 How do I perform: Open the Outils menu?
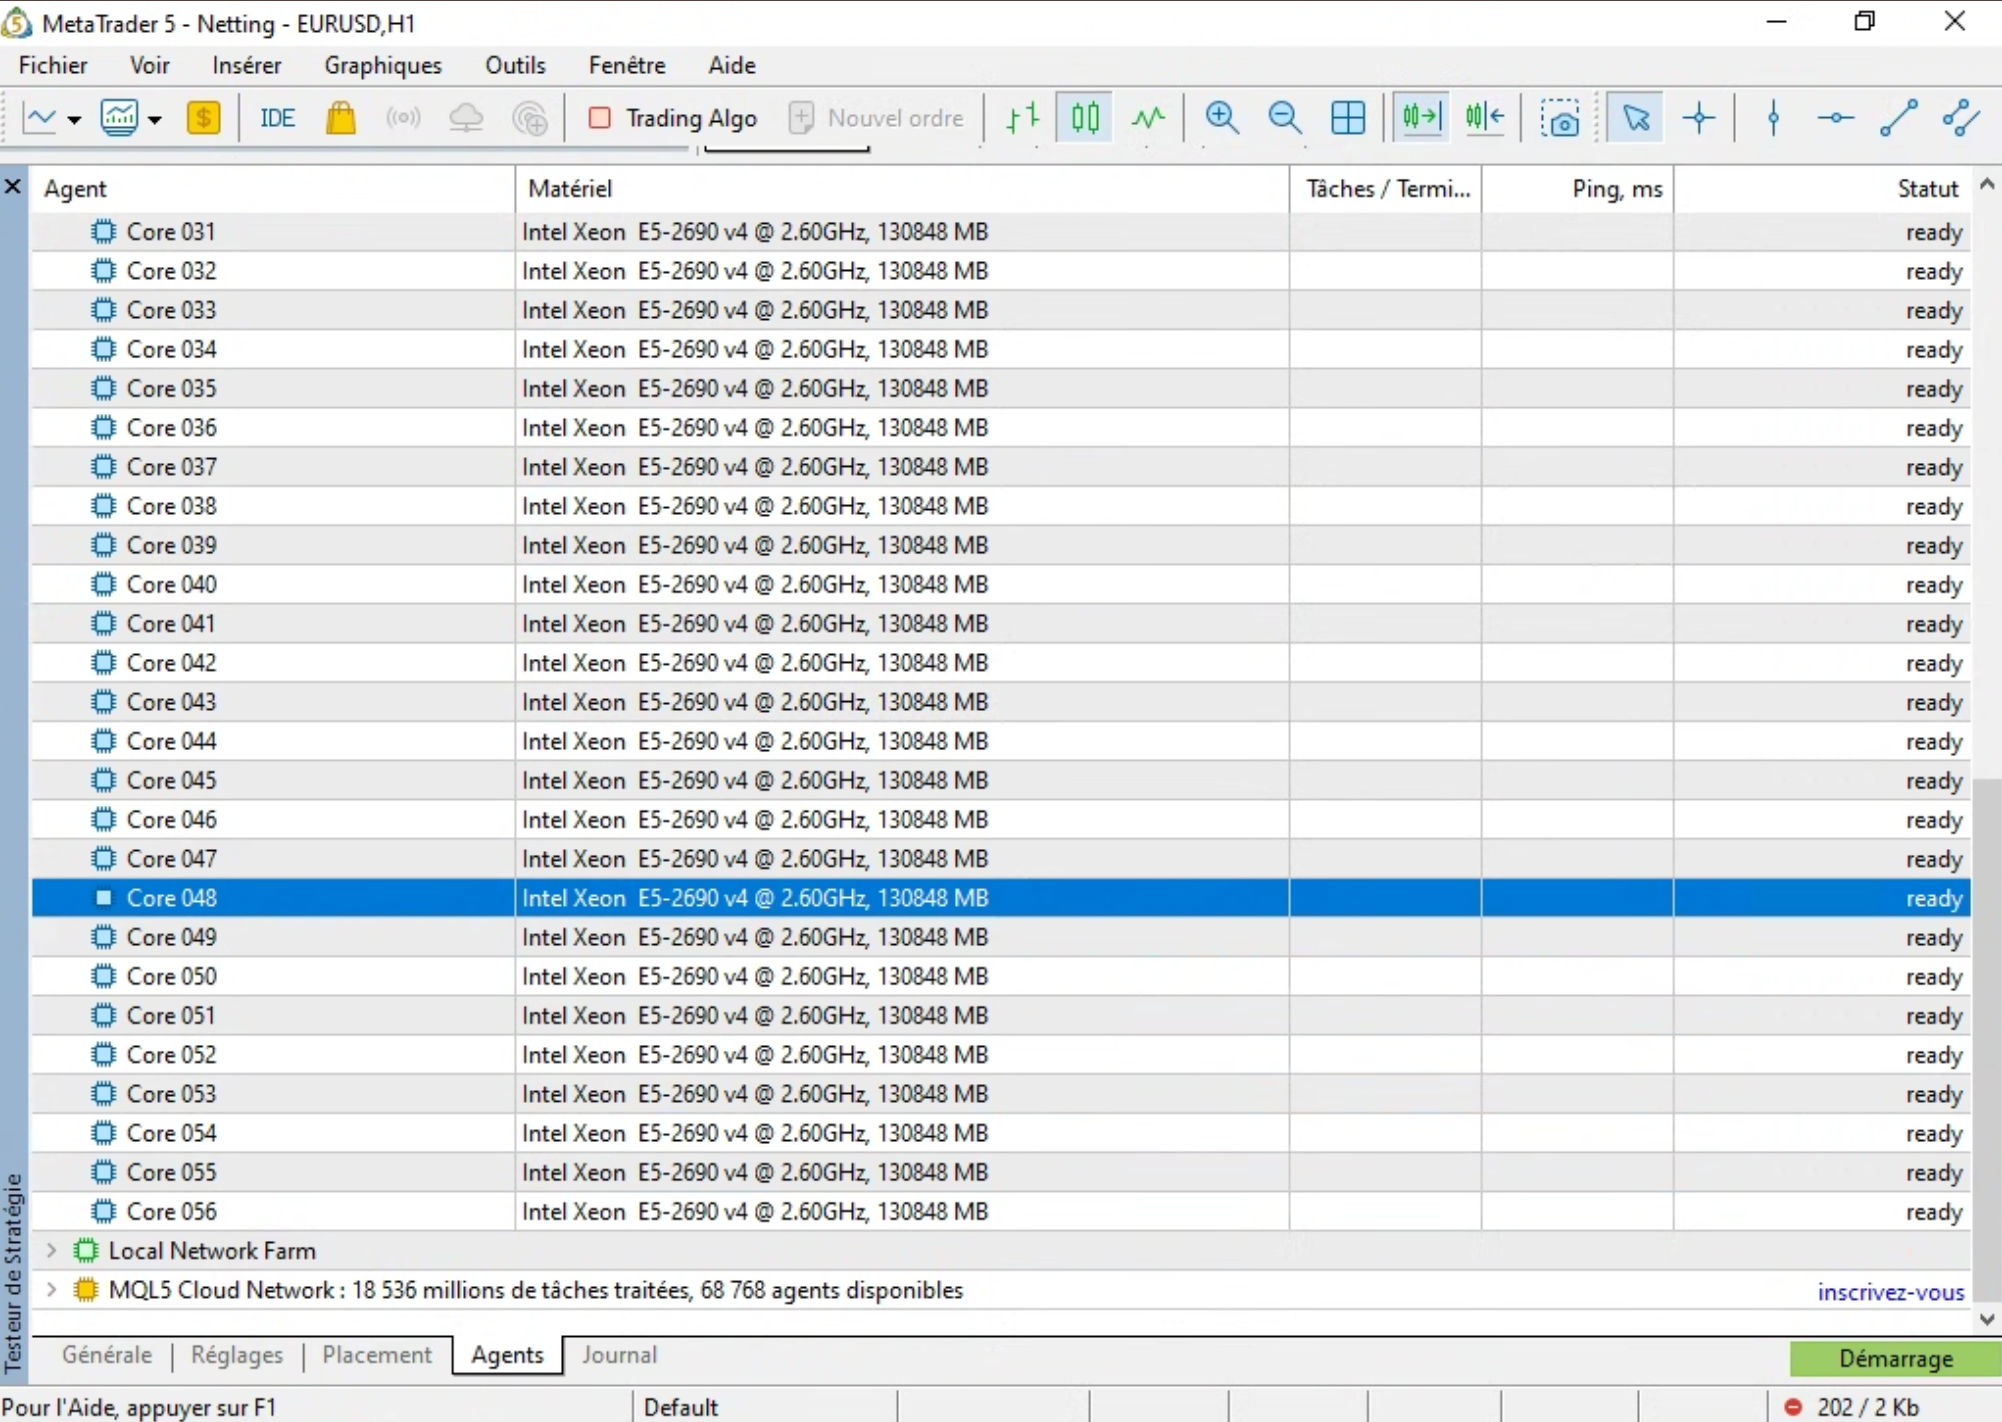coord(515,65)
